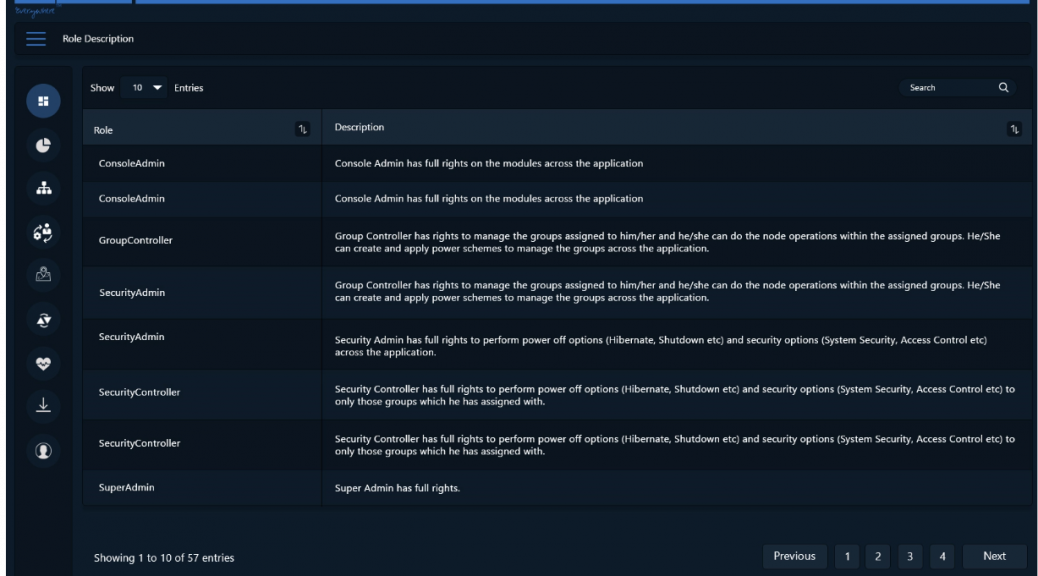Open the pie chart reports icon
The width and height of the screenshot is (1038, 576).
coord(43,146)
